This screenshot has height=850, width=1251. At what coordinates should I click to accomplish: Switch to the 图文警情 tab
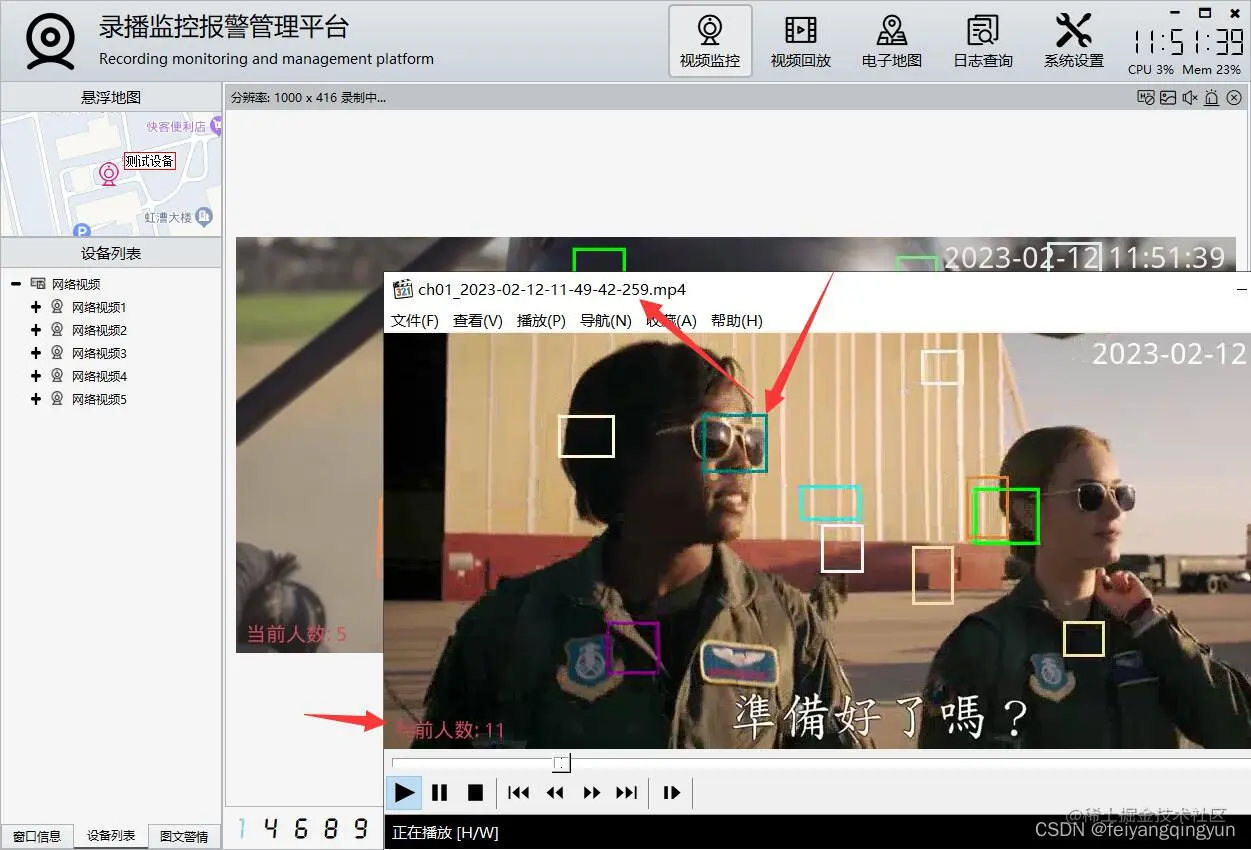(x=185, y=836)
